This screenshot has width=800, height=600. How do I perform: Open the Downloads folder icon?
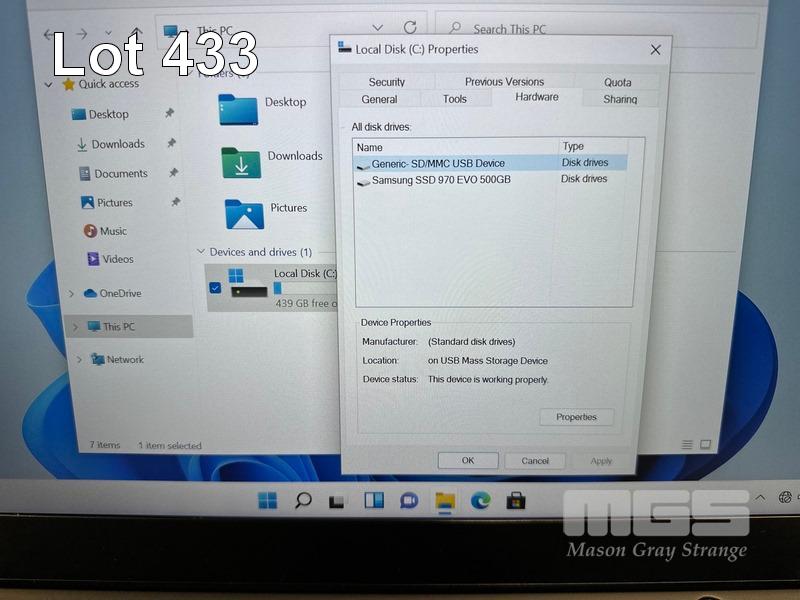[241, 161]
